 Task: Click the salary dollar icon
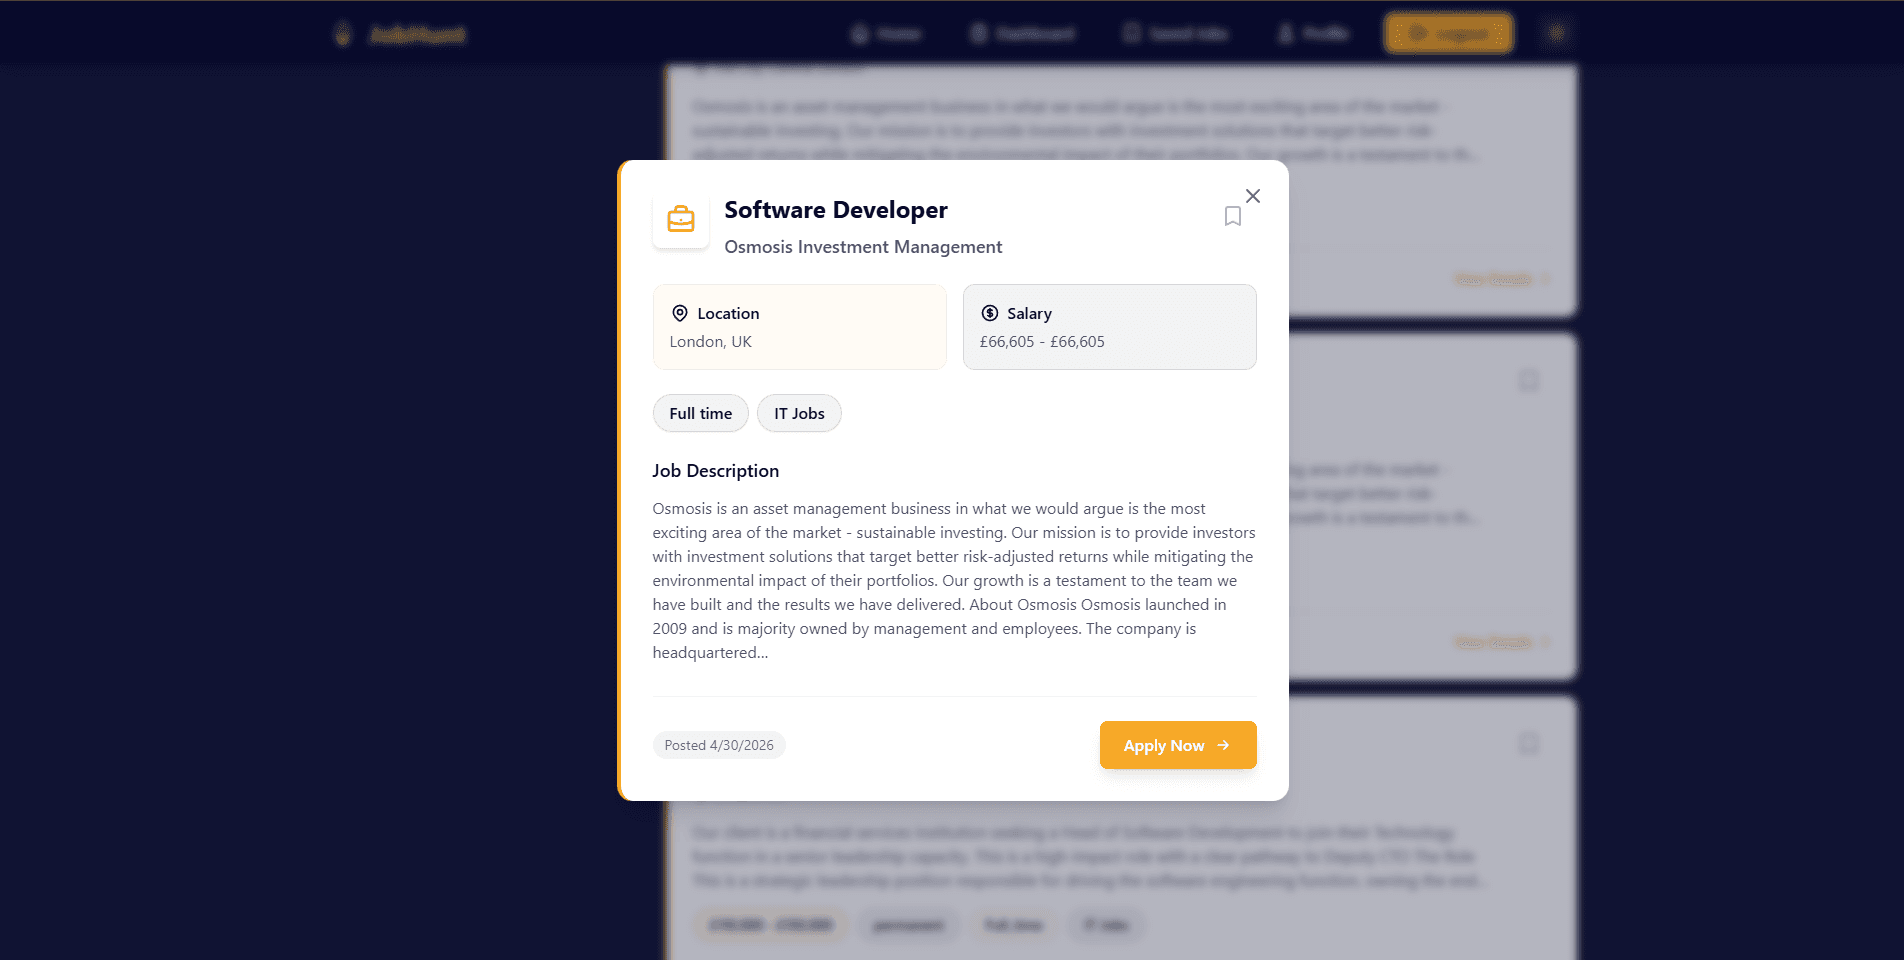click(990, 313)
